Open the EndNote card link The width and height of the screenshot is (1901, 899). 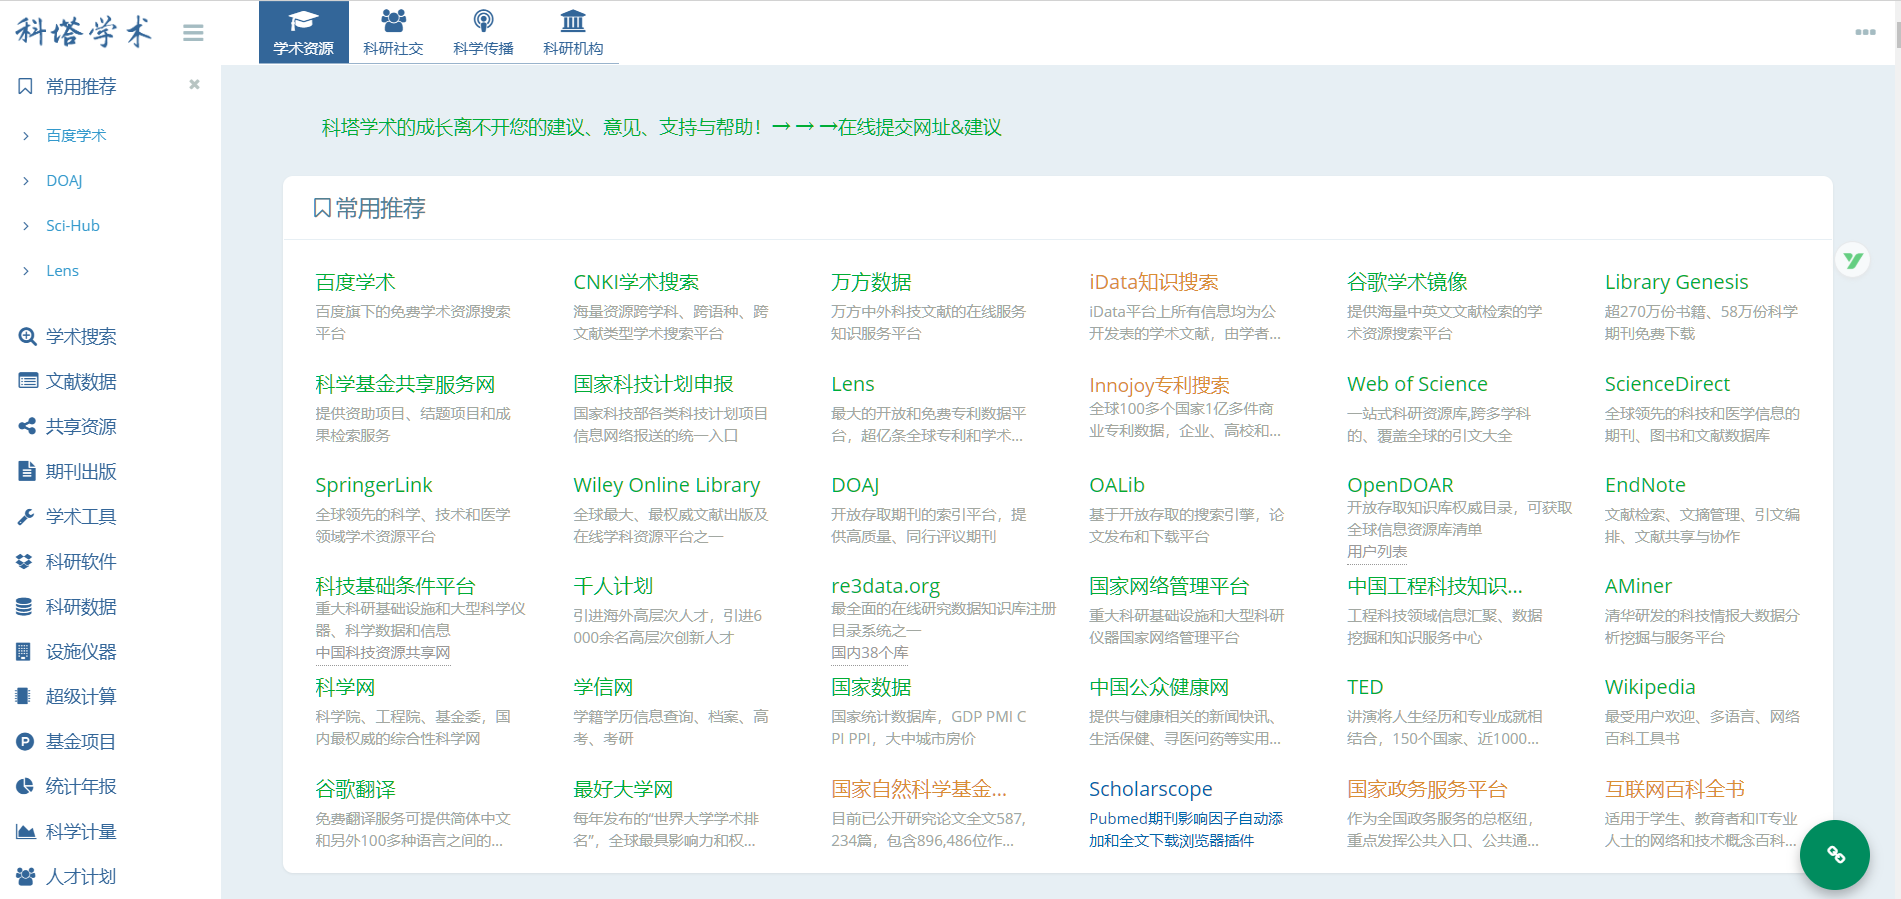[x=1645, y=485]
